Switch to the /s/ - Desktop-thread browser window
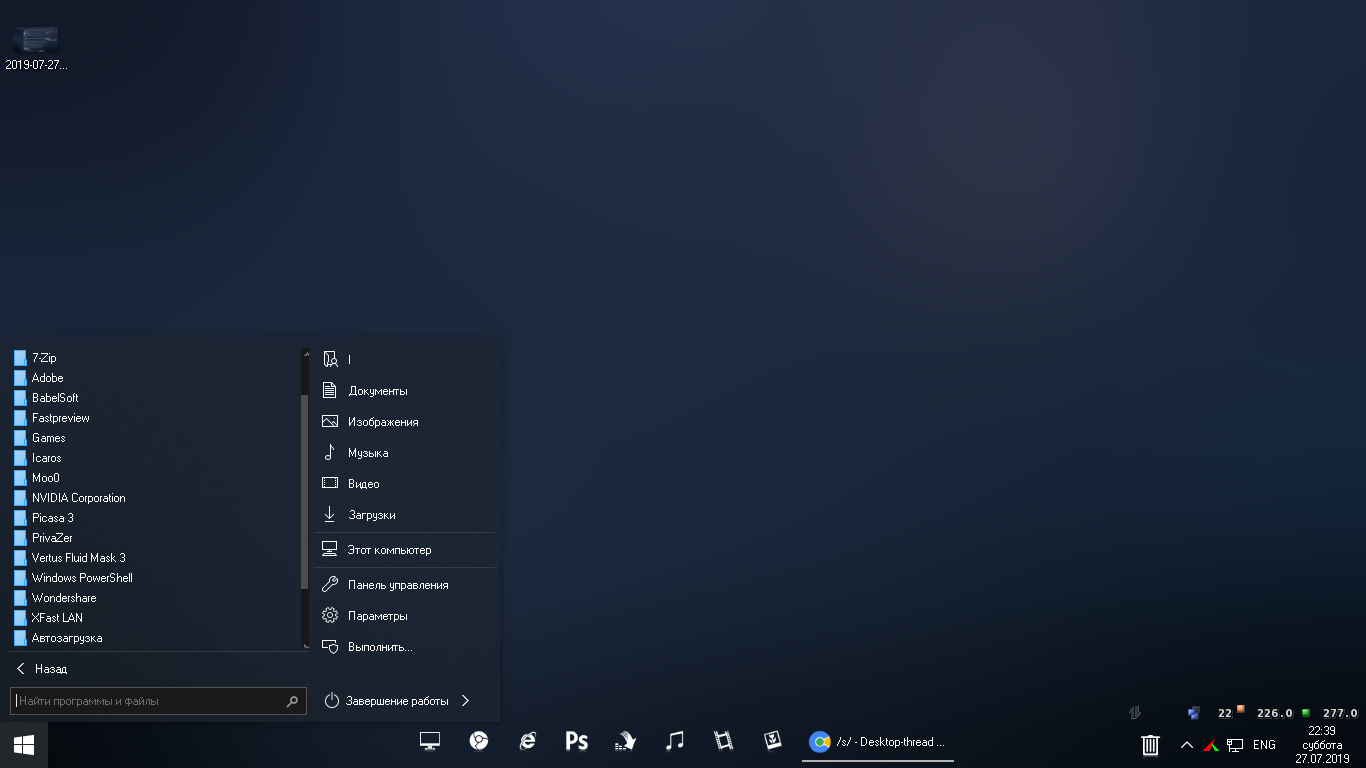Image resolution: width=1366 pixels, height=768 pixels. coord(878,742)
